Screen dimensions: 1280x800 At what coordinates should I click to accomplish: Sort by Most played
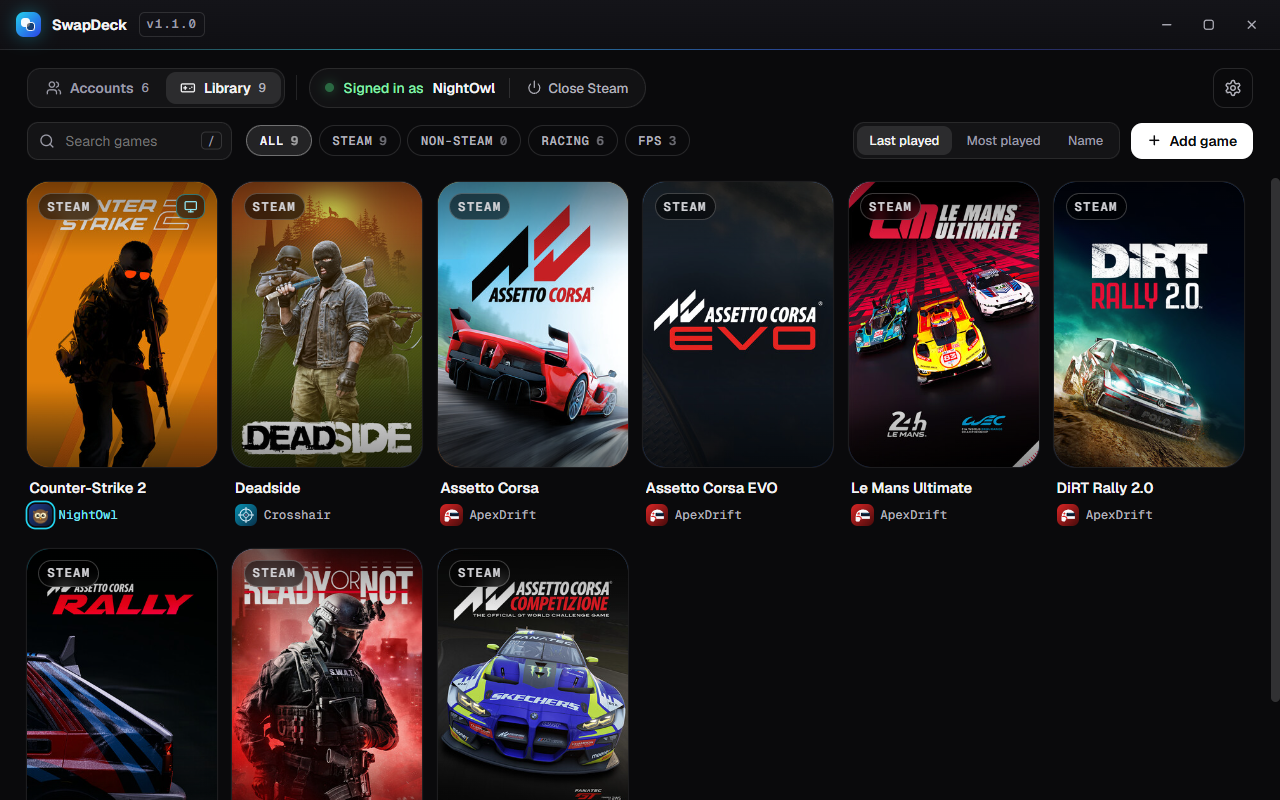pos(1003,141)
